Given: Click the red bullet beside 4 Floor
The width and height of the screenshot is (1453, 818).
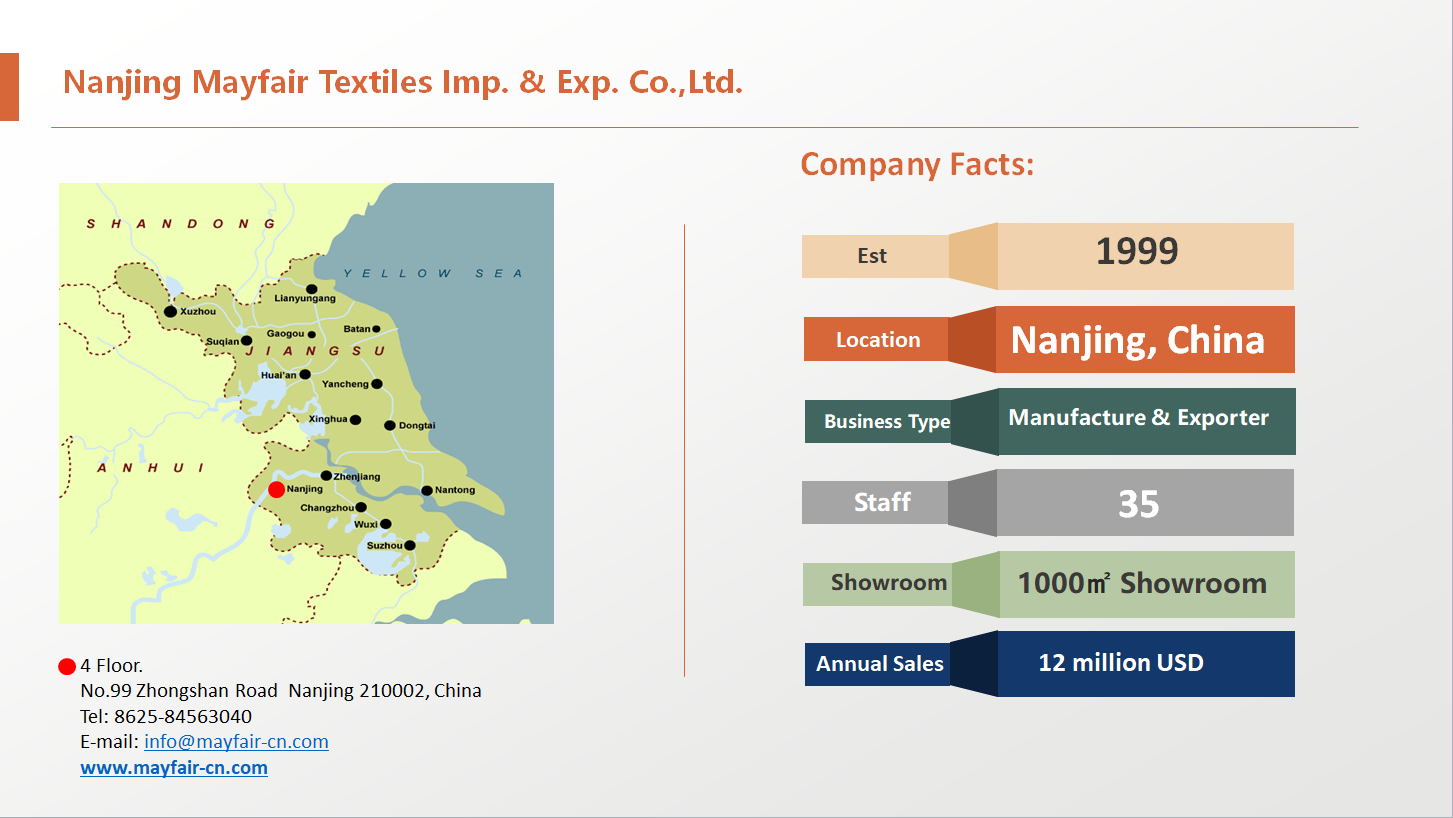Looking at the screenshot, I should pyautogui.click(x=67, y=666).
